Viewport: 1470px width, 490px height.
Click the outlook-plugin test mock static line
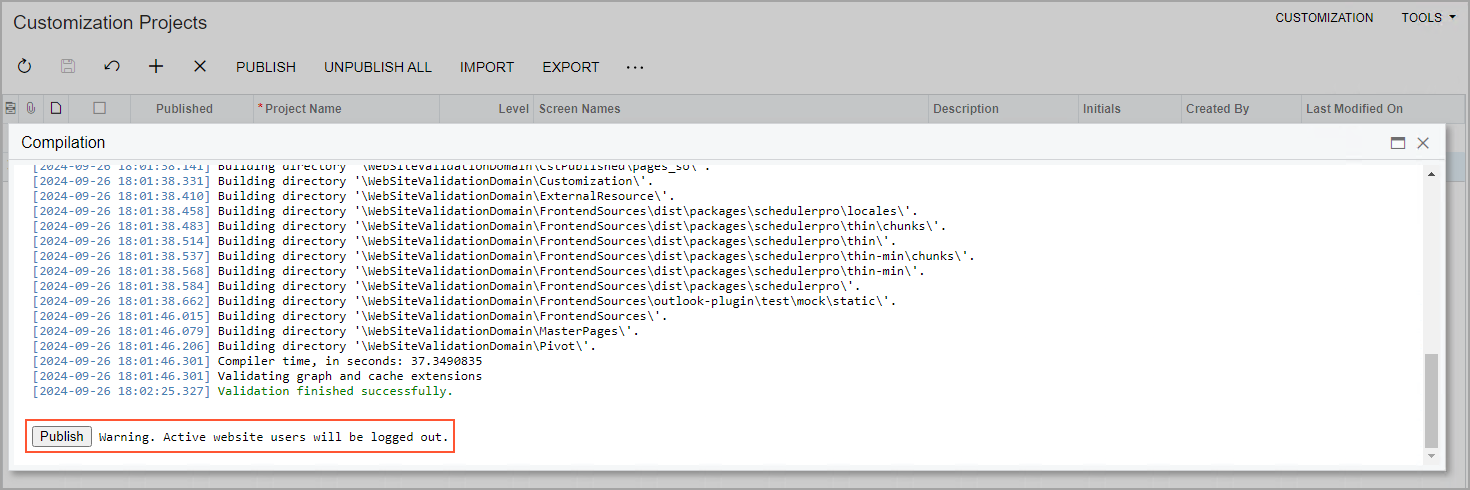click(557, 301)
